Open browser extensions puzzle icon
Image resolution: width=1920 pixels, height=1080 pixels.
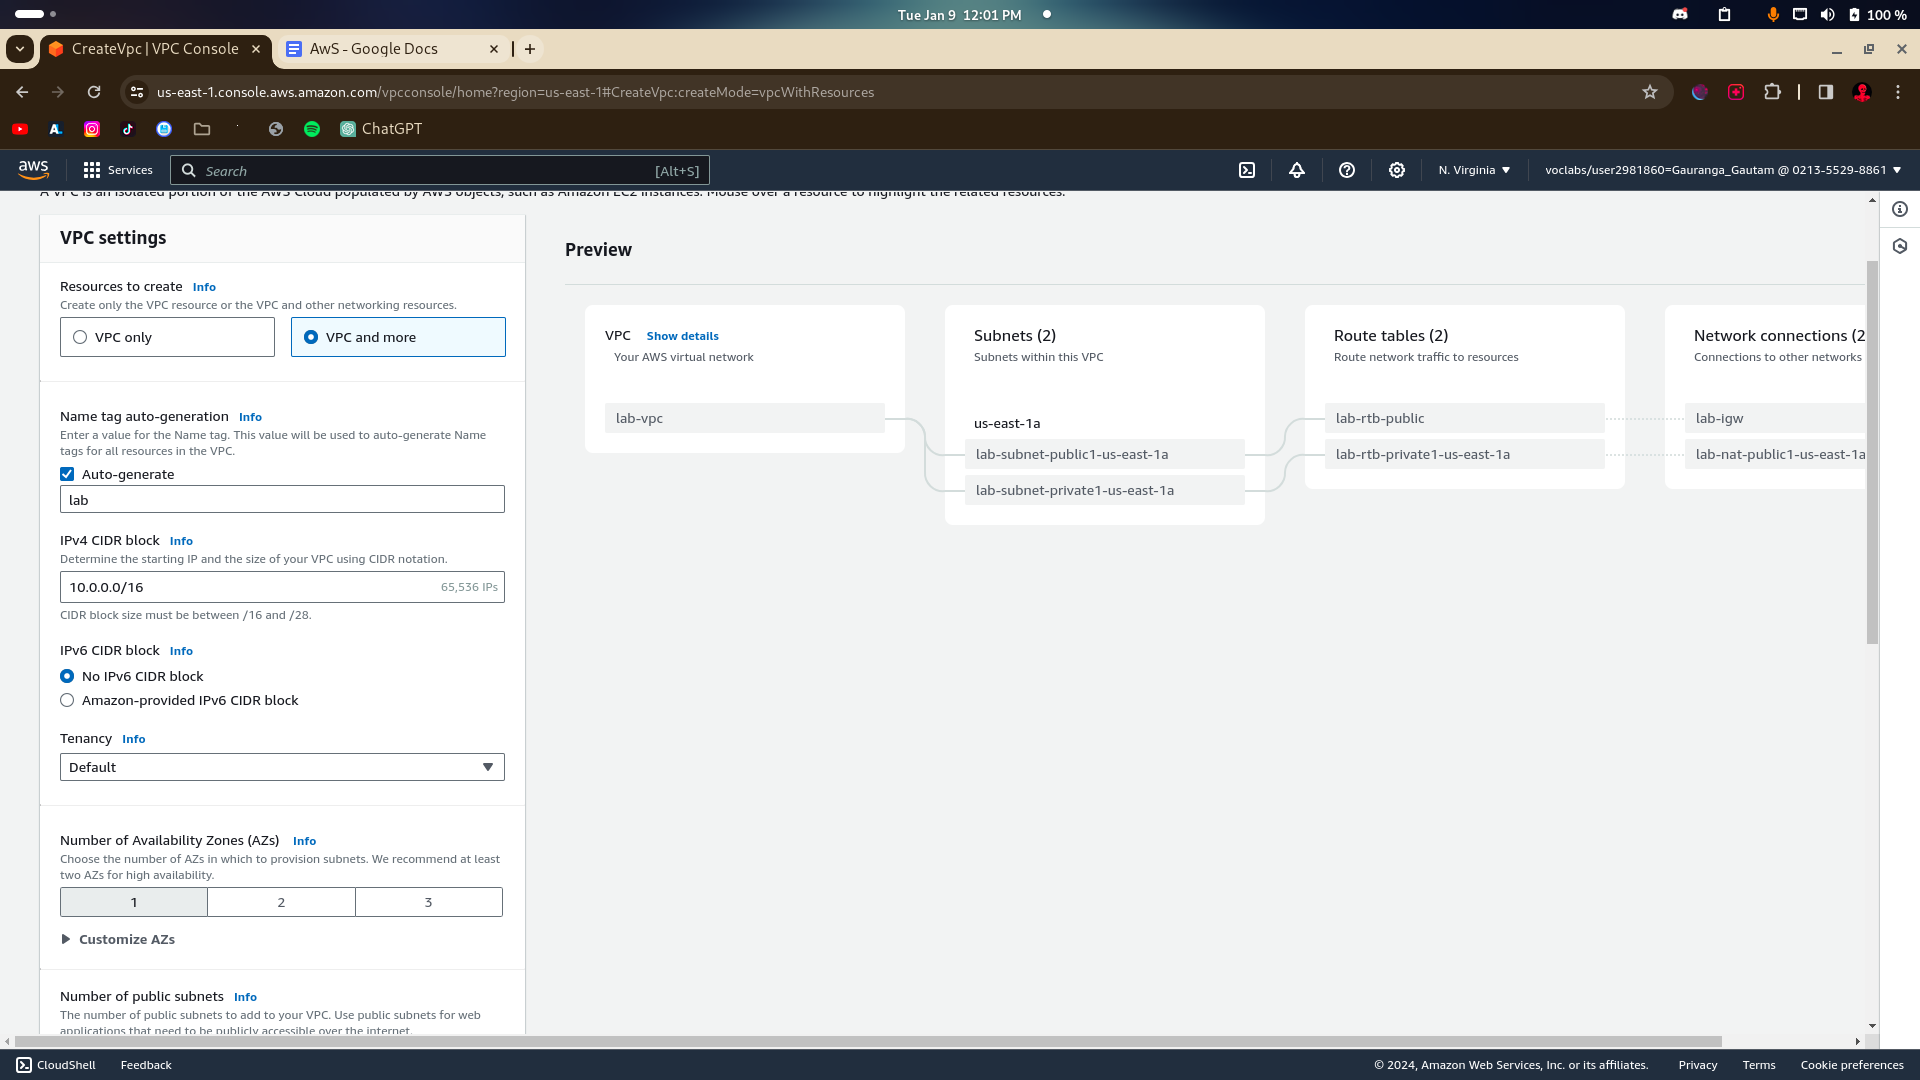(1772, 92)
